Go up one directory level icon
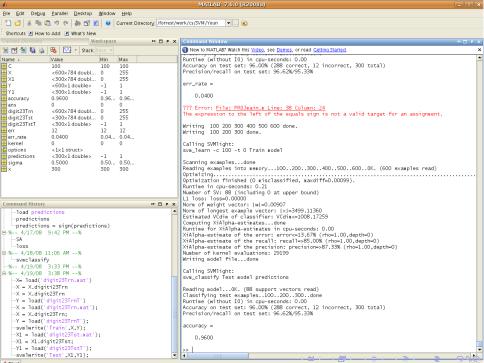 click(x=244, y=23)
